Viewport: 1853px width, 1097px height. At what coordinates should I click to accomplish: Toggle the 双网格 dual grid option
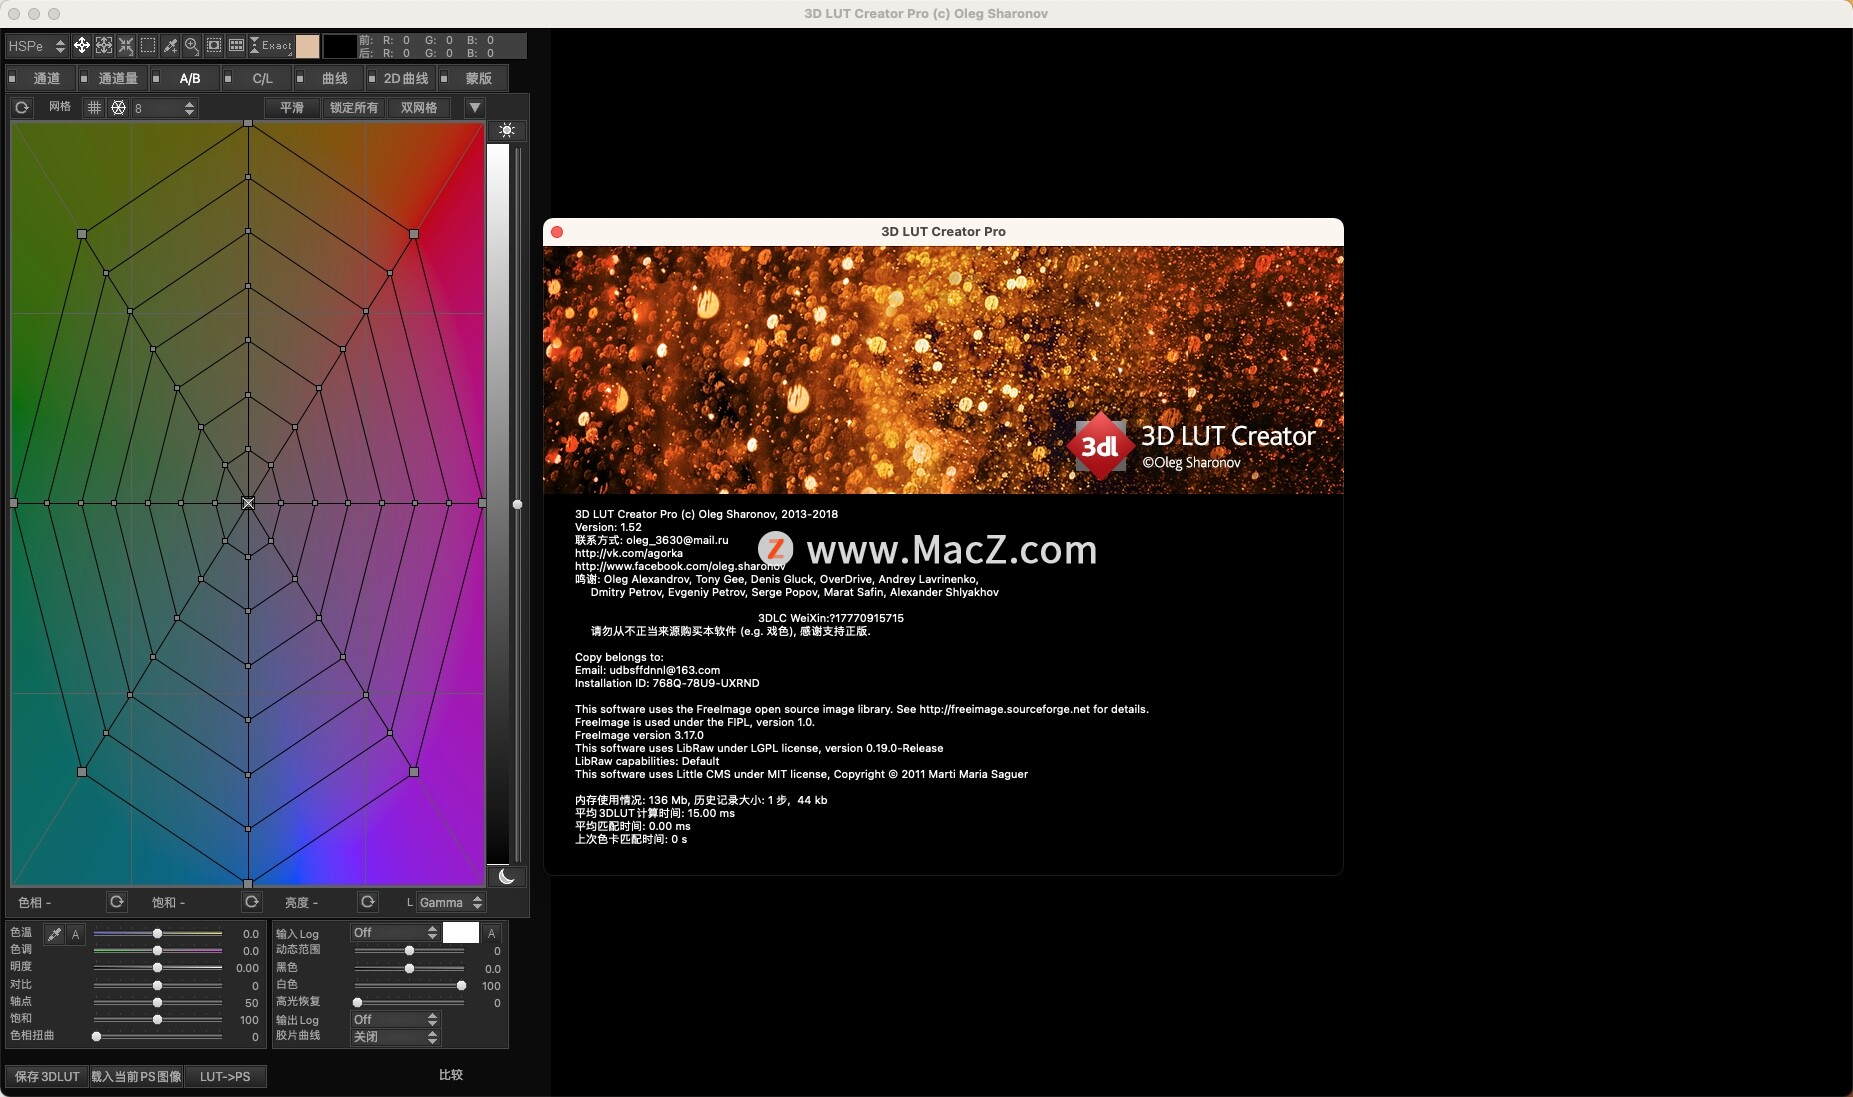click(x=419, y=107)
